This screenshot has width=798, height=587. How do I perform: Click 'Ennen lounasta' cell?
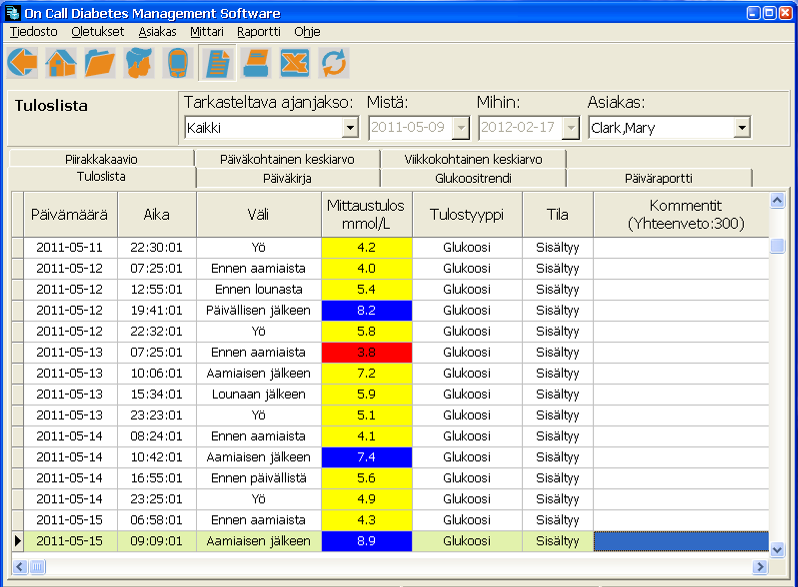259,290
